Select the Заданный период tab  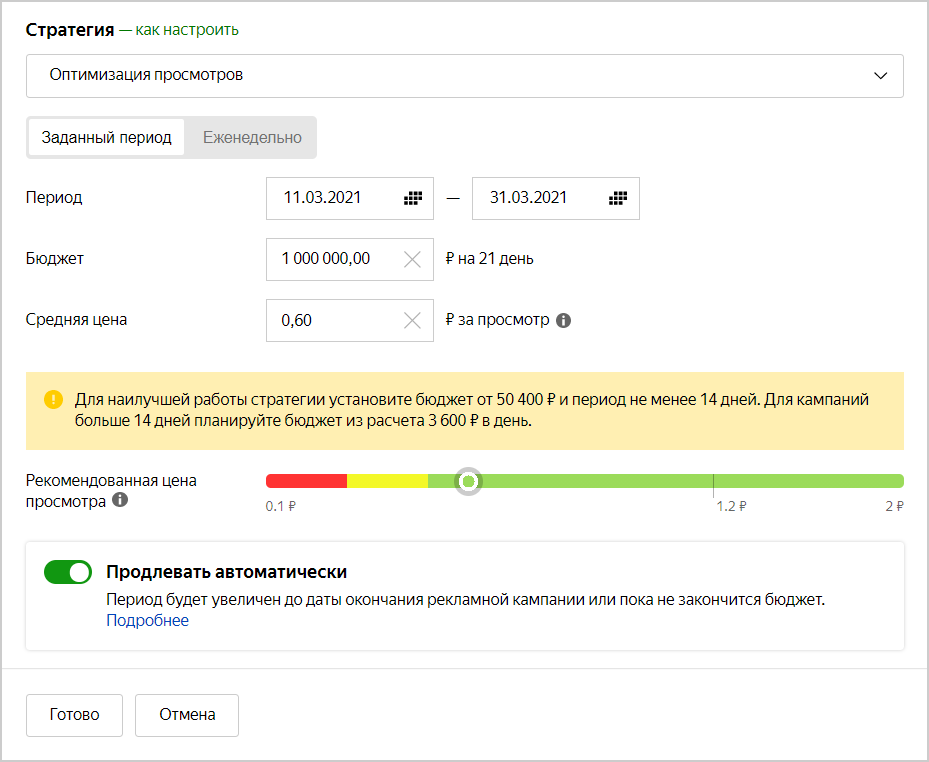107,138
